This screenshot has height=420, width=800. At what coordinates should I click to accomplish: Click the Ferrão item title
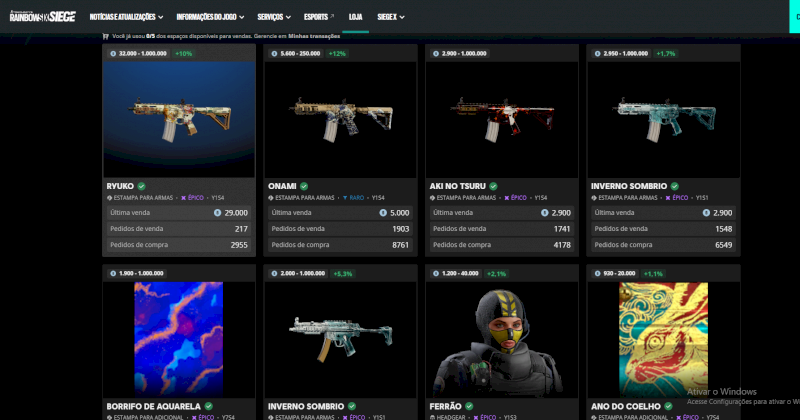[x=445, y=406]
